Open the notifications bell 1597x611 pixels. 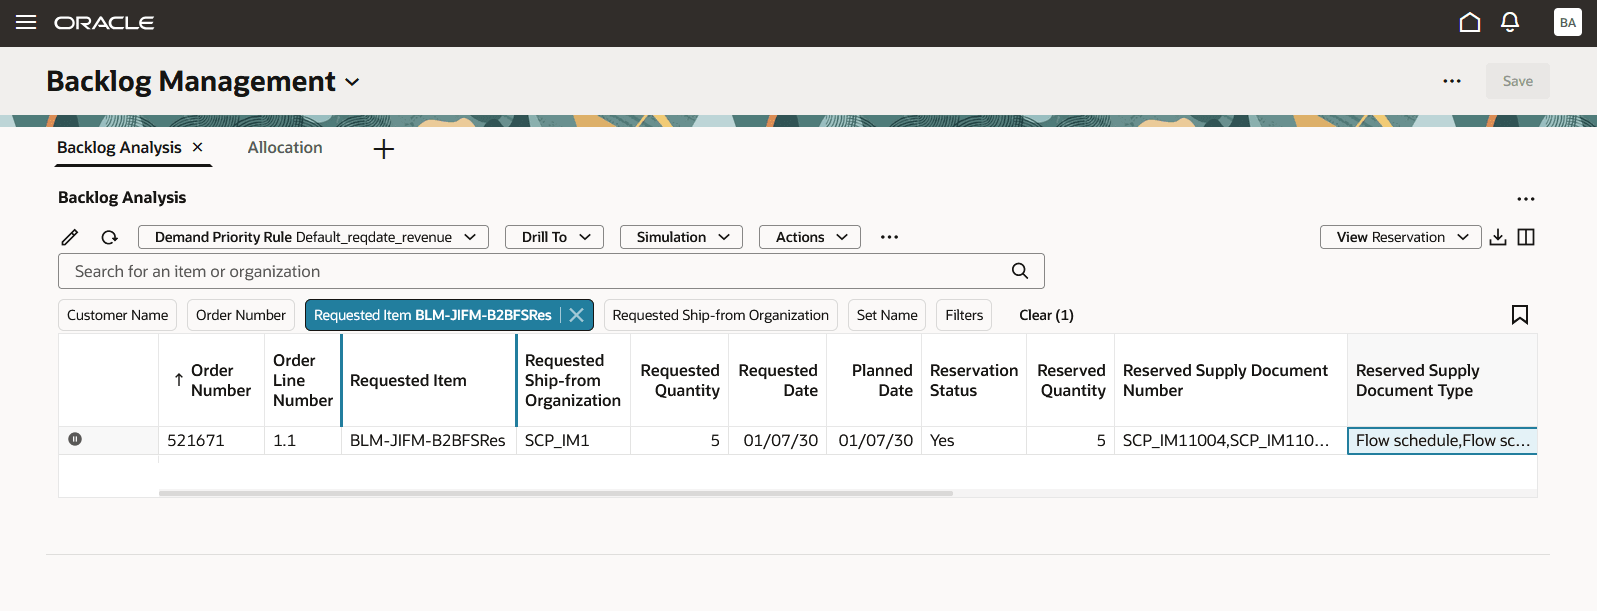point(1510,22)
